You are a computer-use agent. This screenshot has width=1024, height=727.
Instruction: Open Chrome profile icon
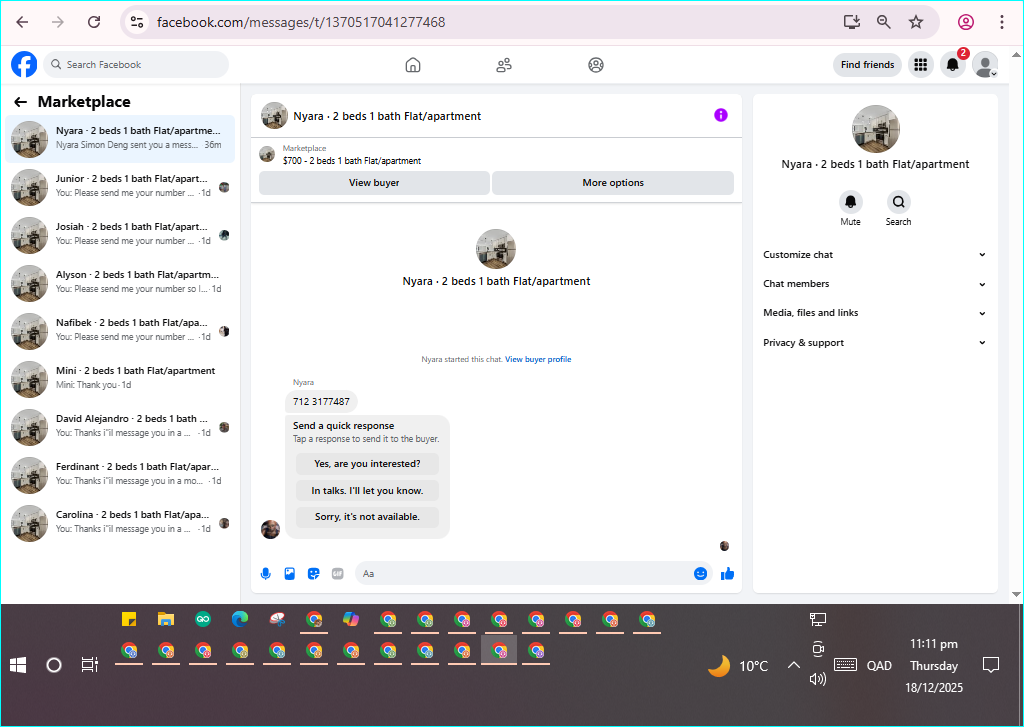pyautogui.click(x=966, y=22)
